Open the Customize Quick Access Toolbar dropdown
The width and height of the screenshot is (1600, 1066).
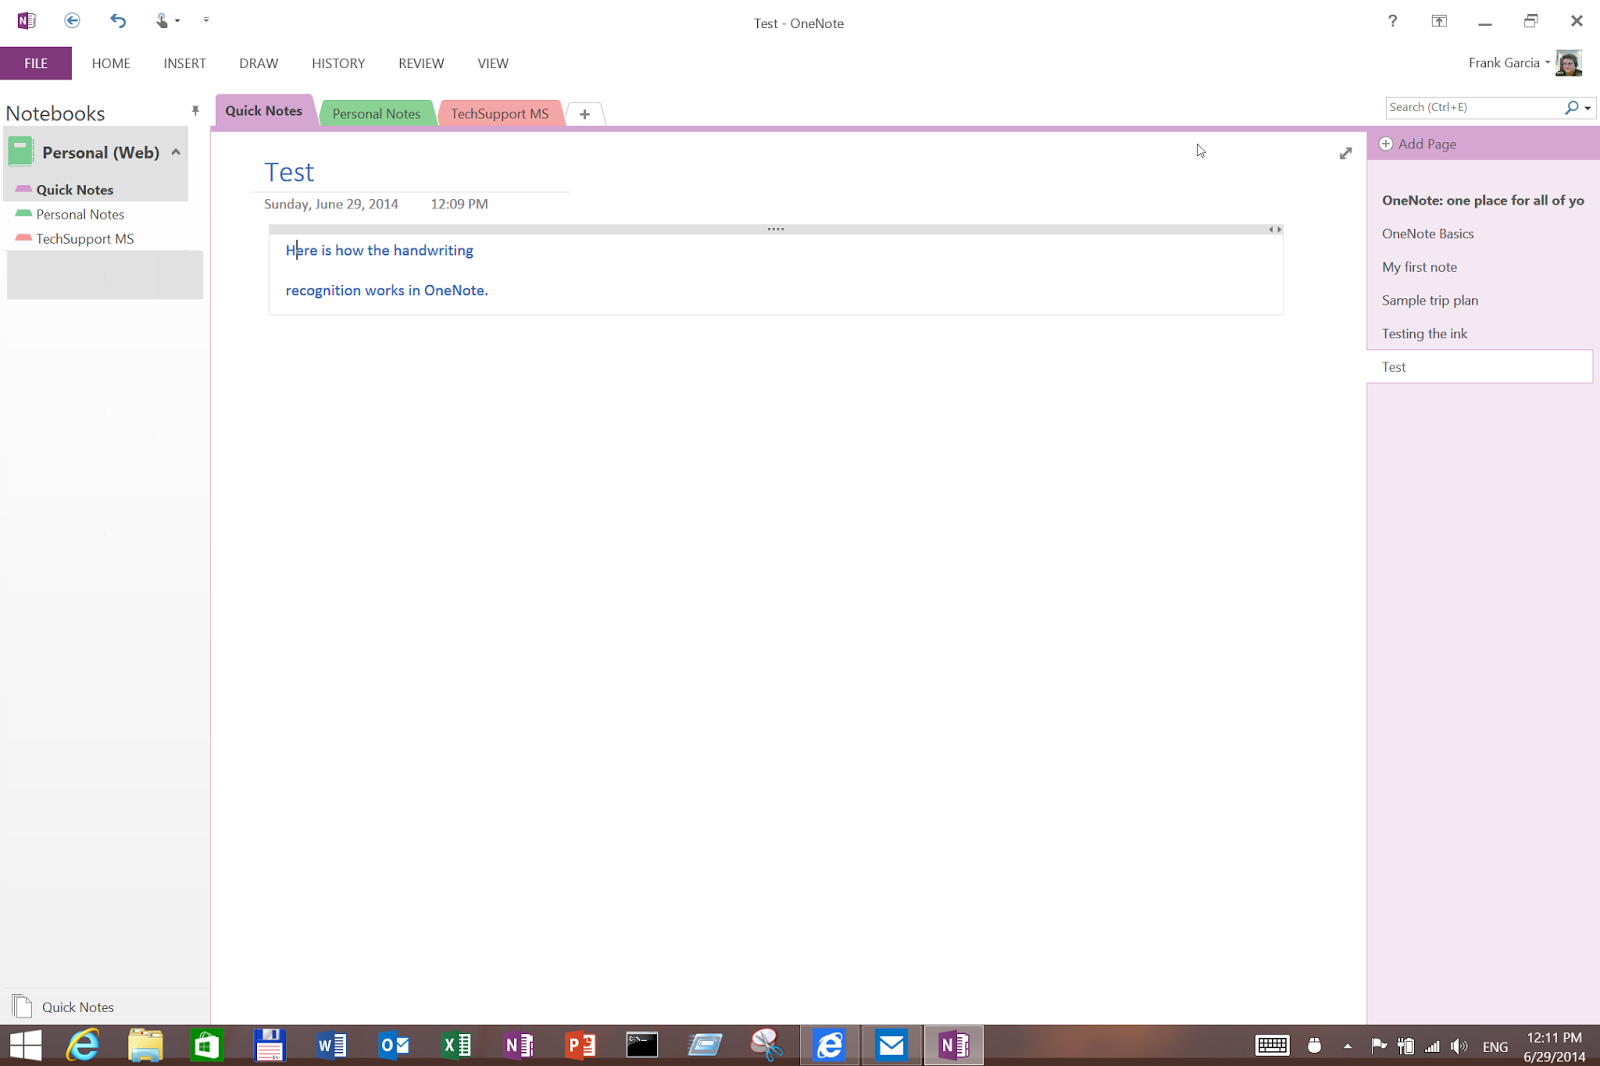point(207,20)
